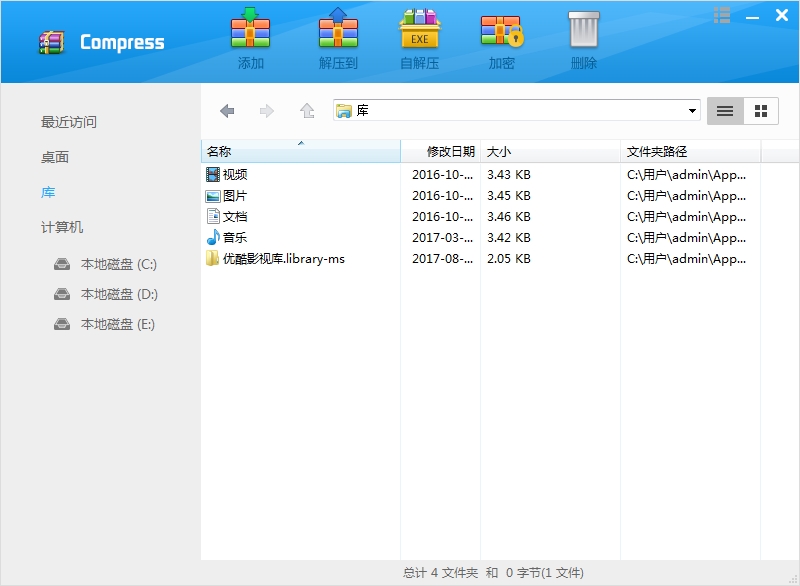This screenshot has width=800, height=586.
Task: Click the drive icon for 本地磁盘 (E:)
Action: pos(62,324)
